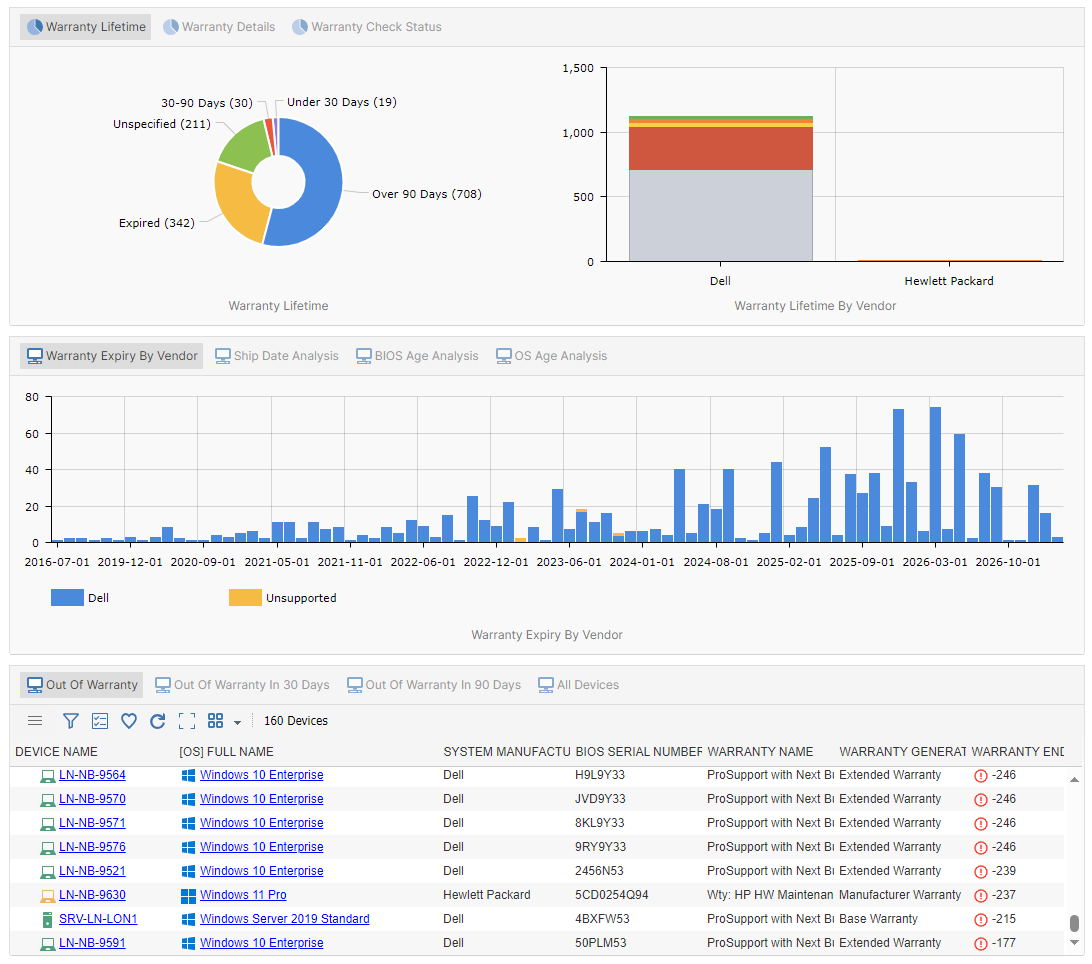Screen dimensions: 1092x964
Task: Click warning icon next to -177 value
Action: pos(981,944)
